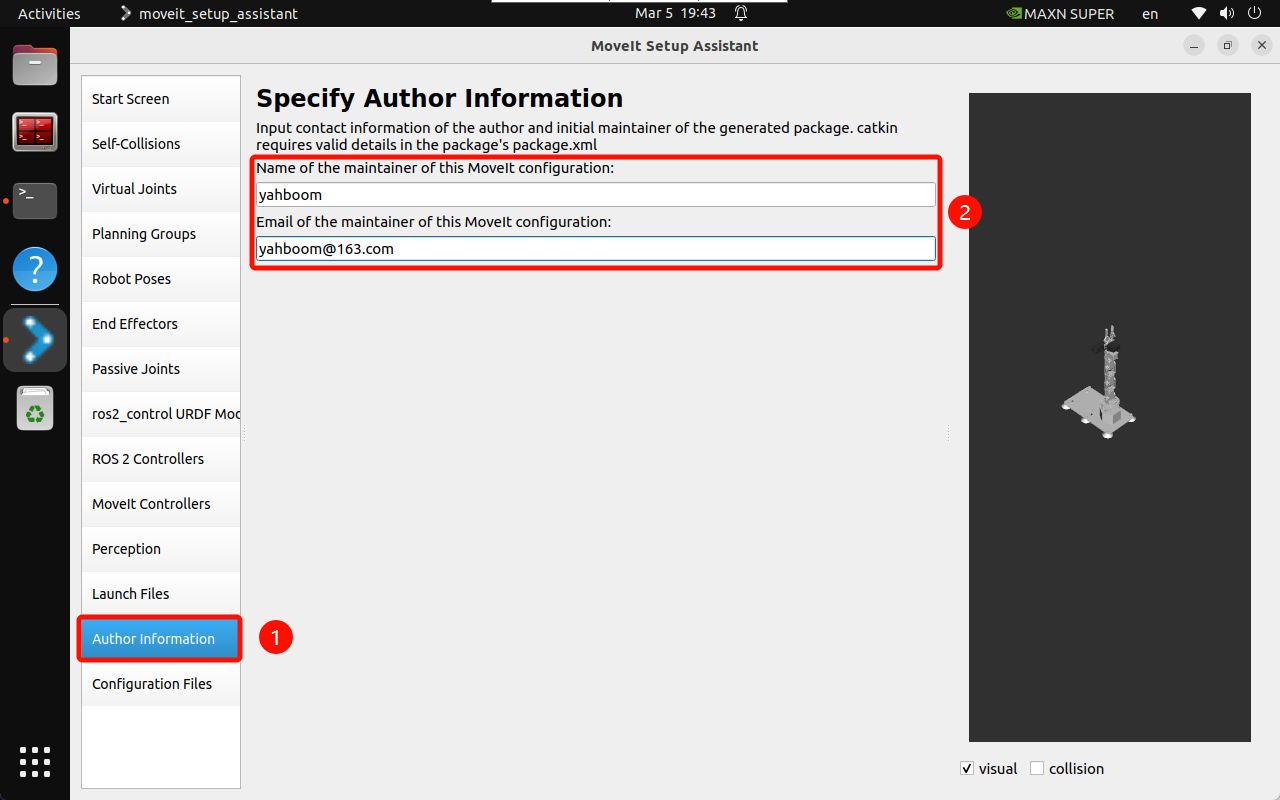Image resolution: width=1280 pixels, height=800 pixels.
Task: Open the Passive Joints step
Action: (x=161, y=369)
